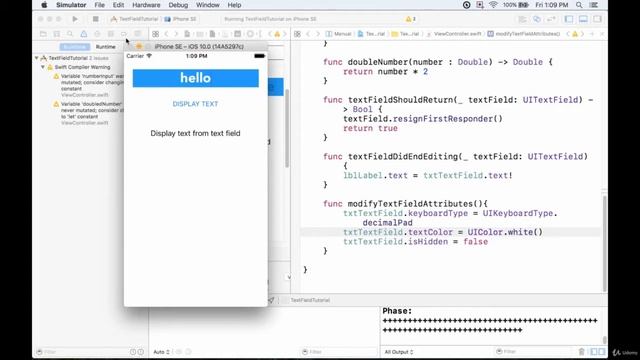Select Manual mode in the jump bar

point(339,34)
